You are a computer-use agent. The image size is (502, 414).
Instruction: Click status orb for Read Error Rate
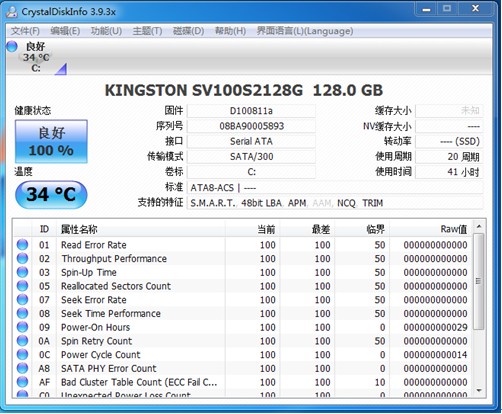point(22,245)
